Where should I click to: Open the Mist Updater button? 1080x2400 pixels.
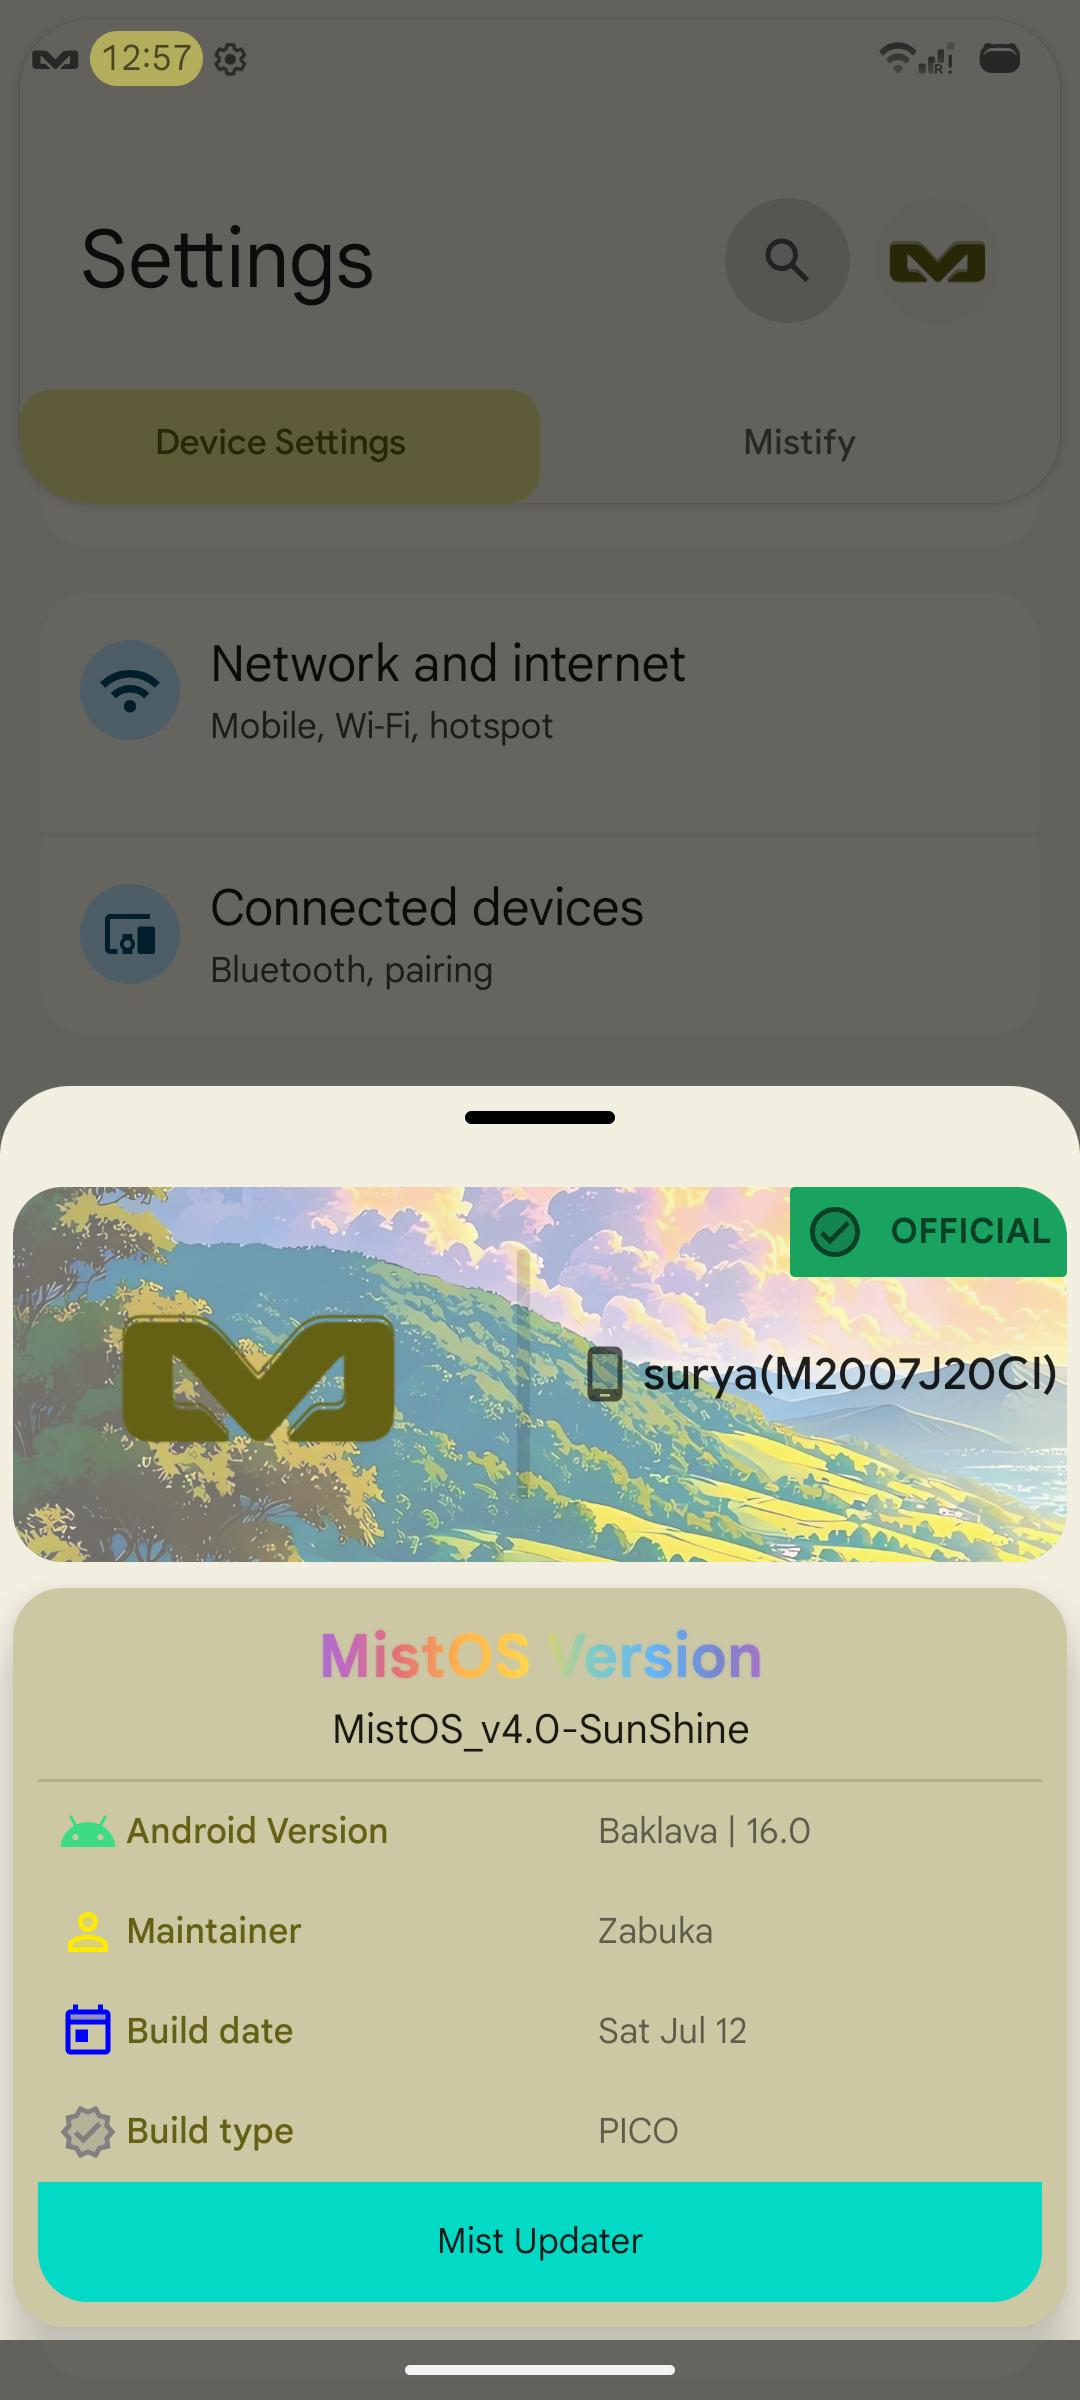click(x=540, y=2241)
